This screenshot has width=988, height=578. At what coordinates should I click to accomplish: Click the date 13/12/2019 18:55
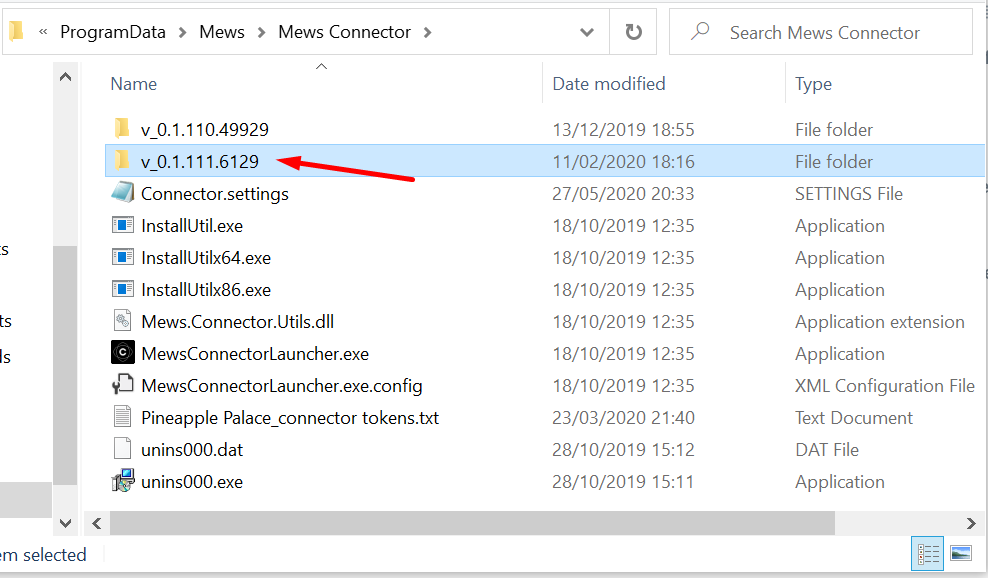tap(623, 130)
